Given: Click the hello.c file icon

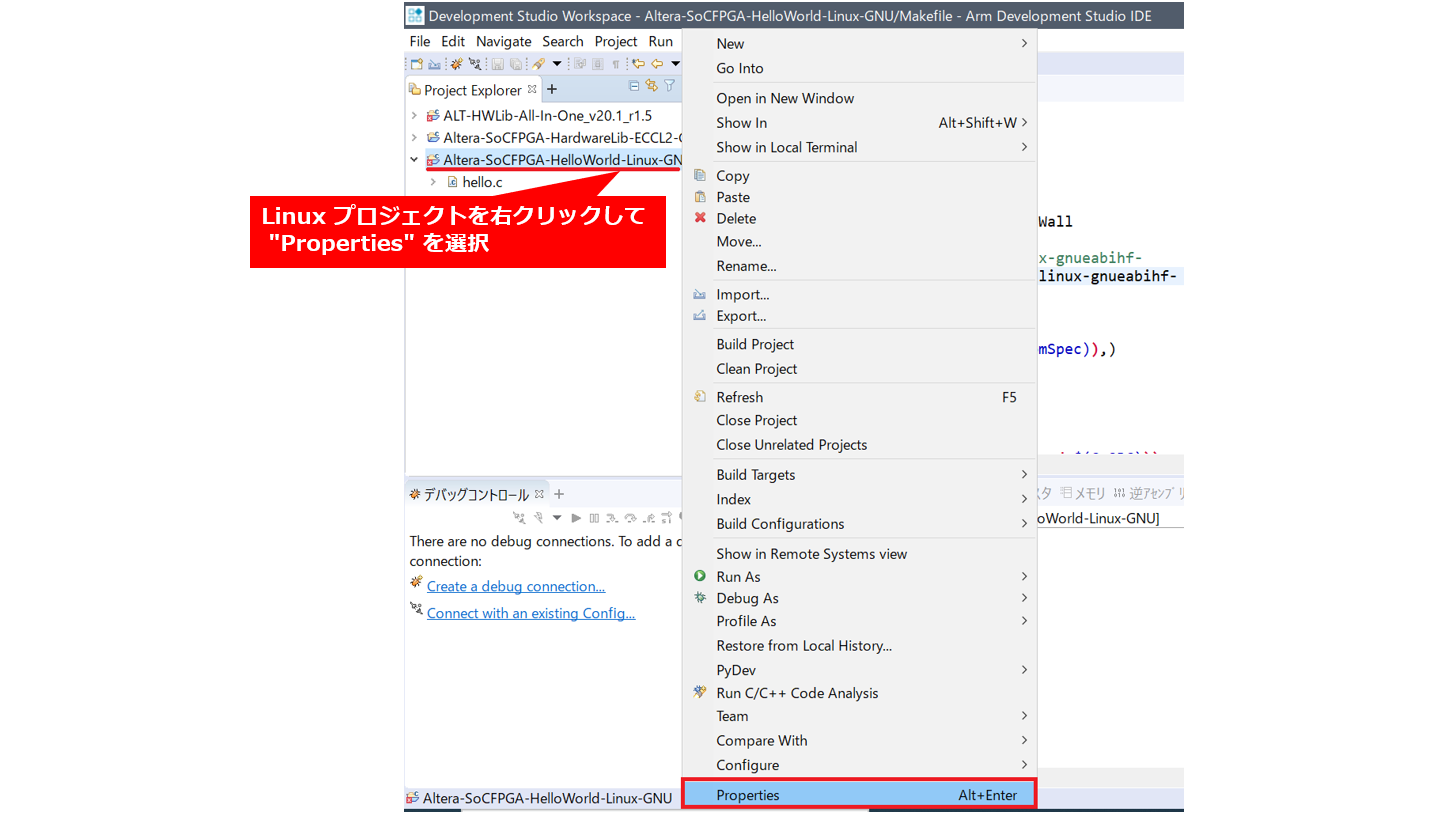Looking at the screenshot, I should 452,182.
